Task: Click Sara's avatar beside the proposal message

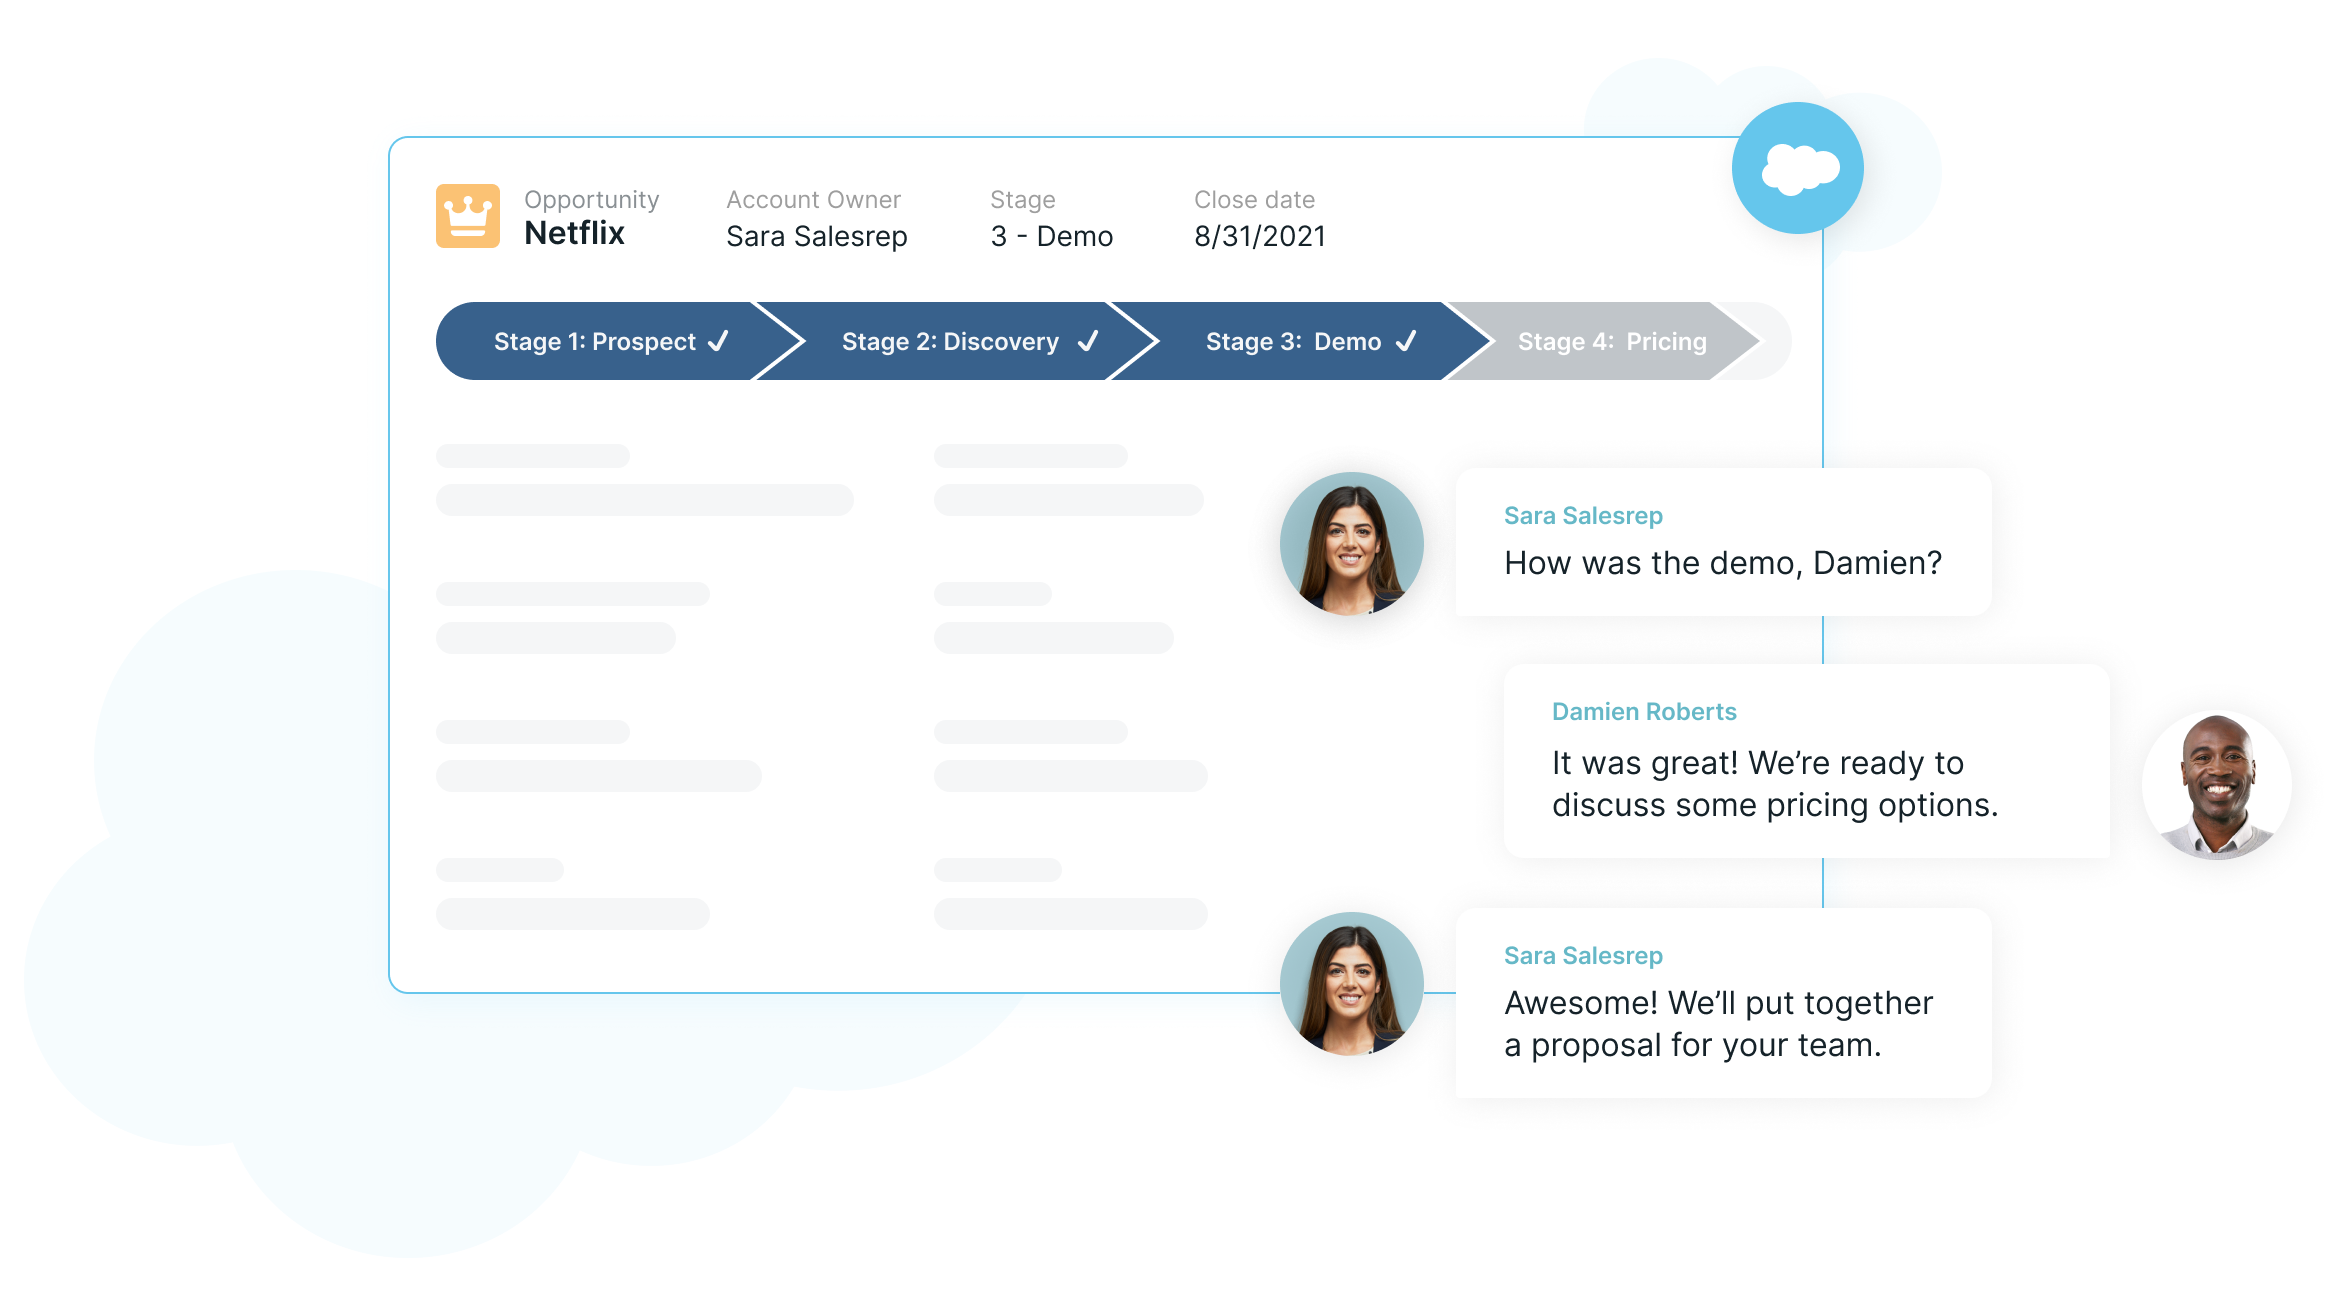Action: coord(1352,984)
